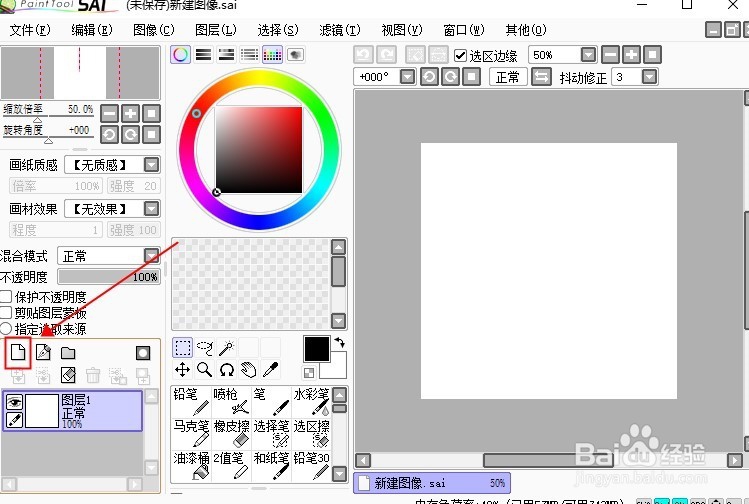Select the 指定选取来源 option
The image size is (749, 504).
click(x=6, y=328)
